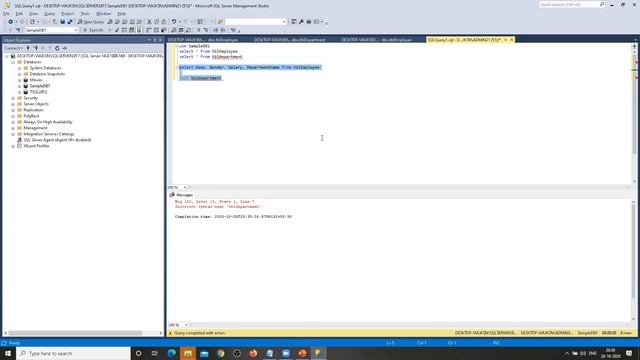Select the PolyBase folder in Object Explorer
The height and width of the screenshot is (360, 640).
[31, 116]
